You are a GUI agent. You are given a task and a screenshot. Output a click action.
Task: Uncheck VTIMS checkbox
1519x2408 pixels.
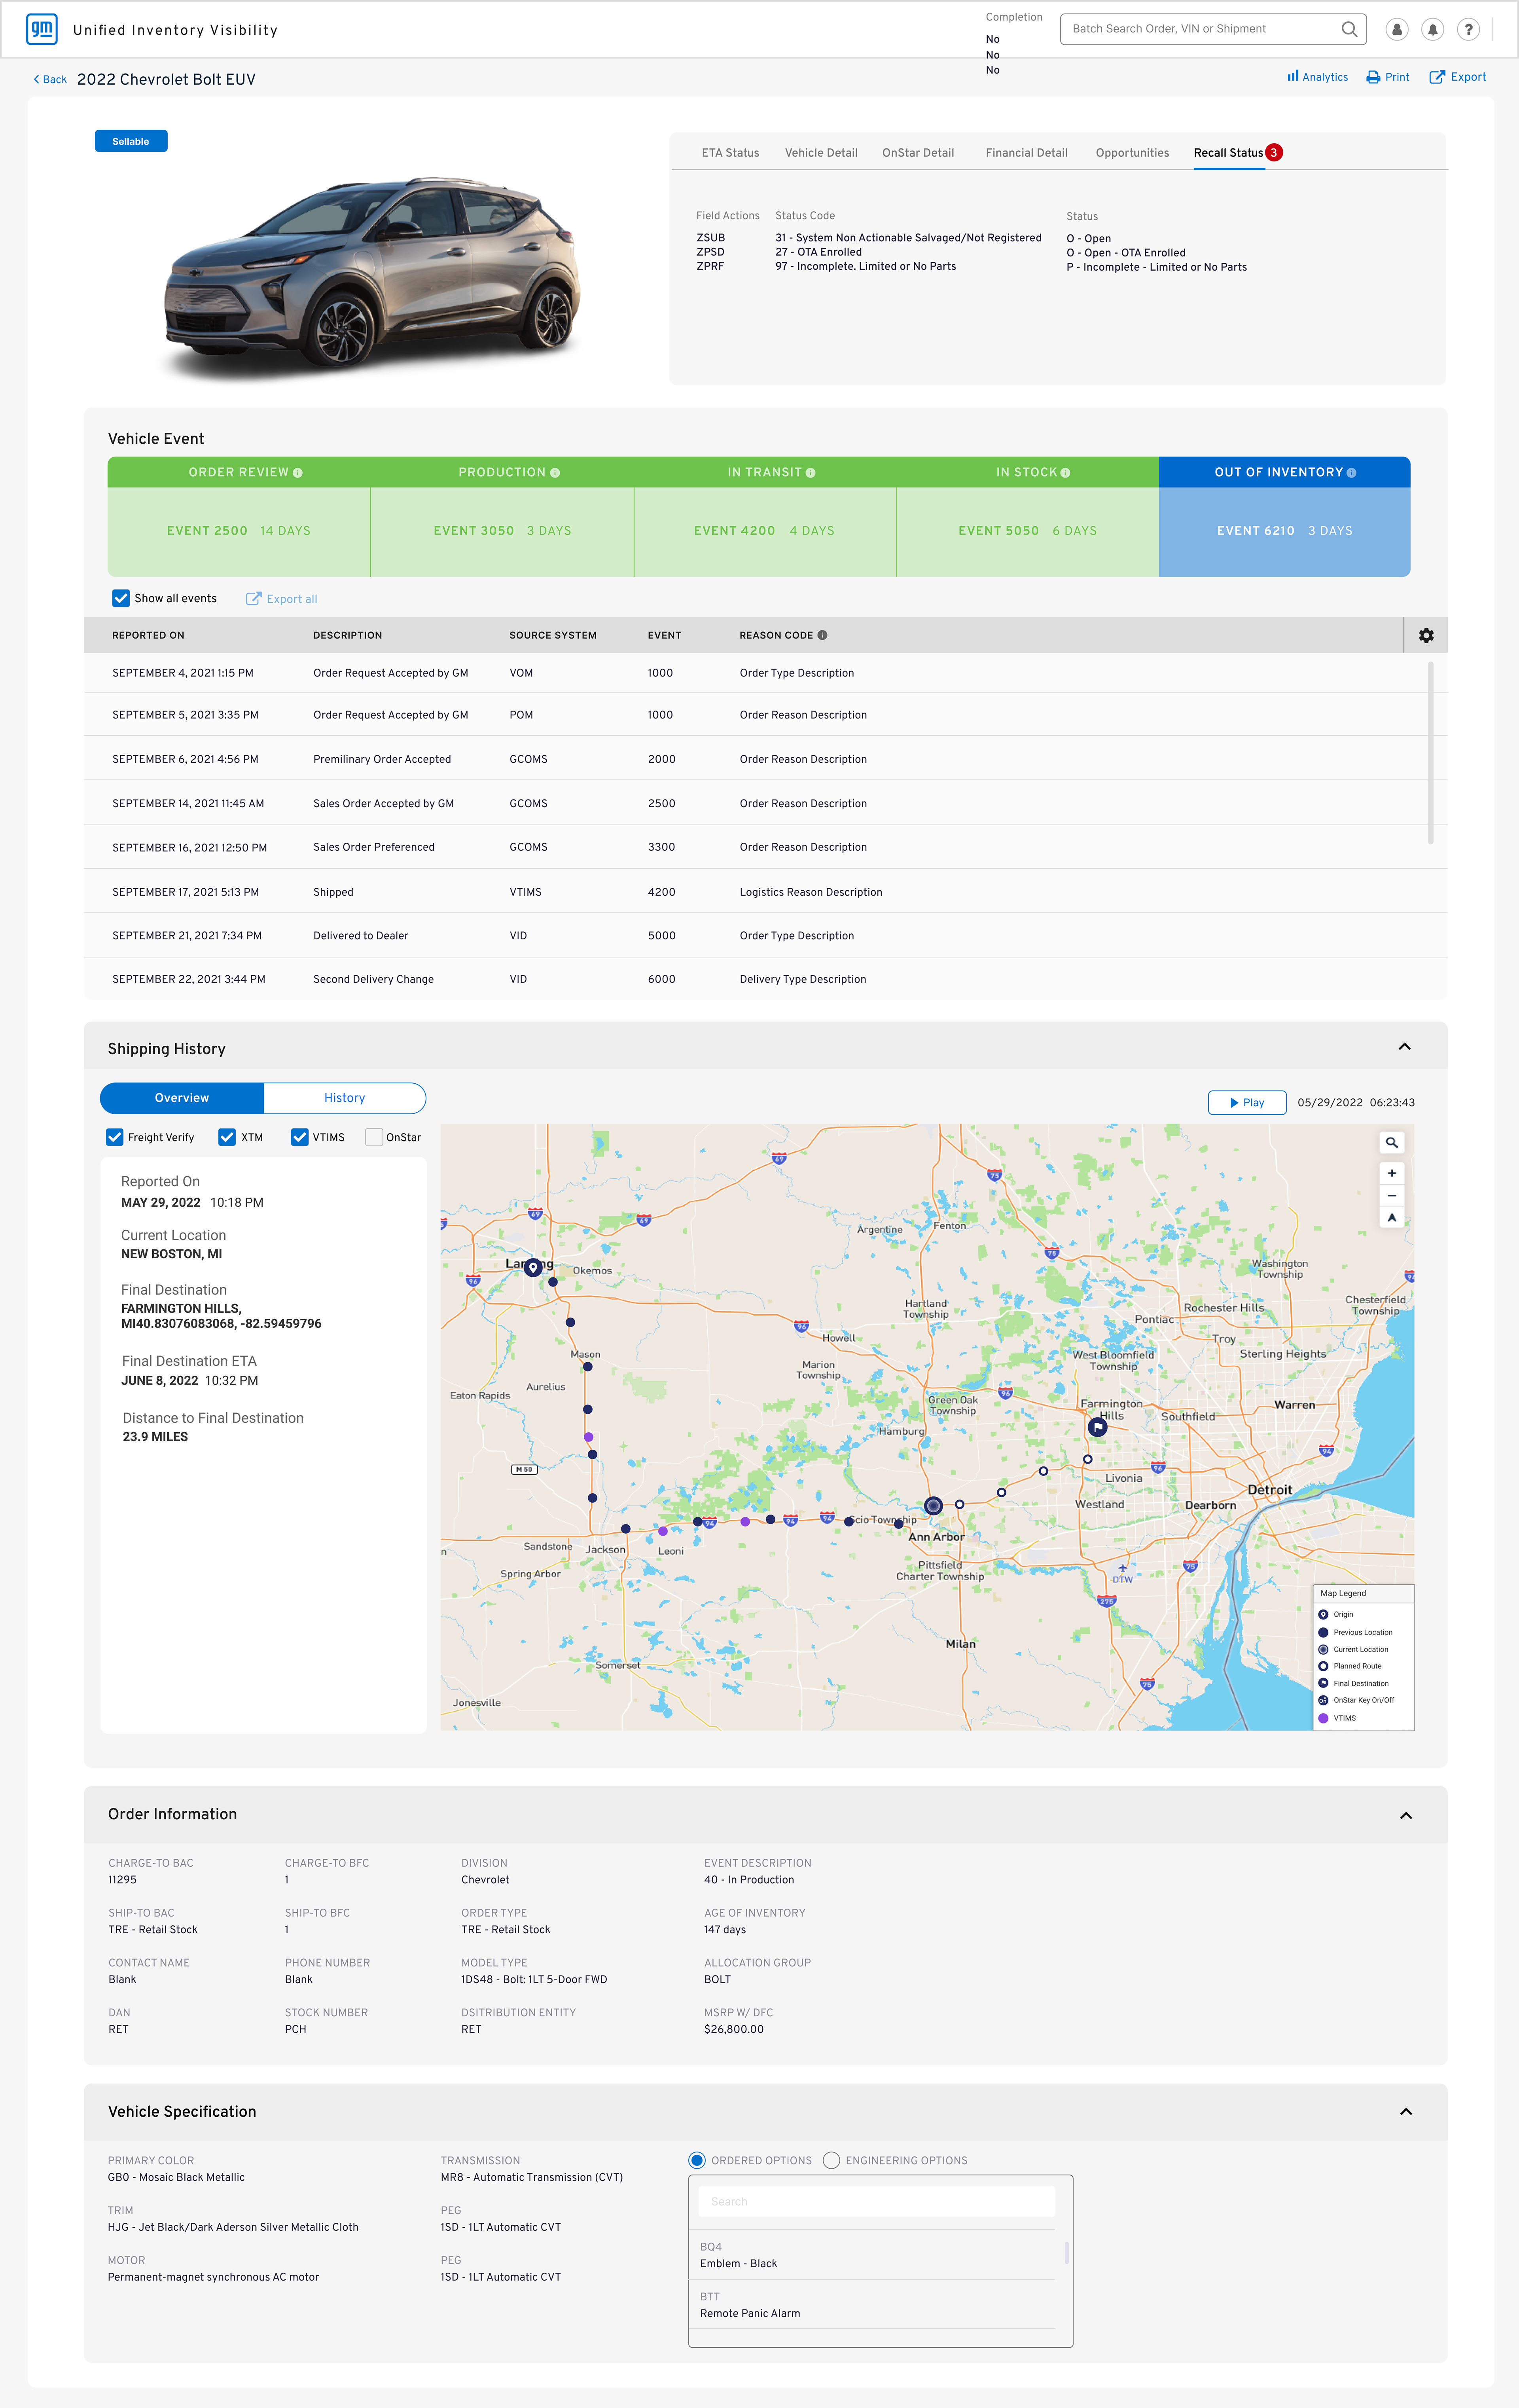[299, 1137]
